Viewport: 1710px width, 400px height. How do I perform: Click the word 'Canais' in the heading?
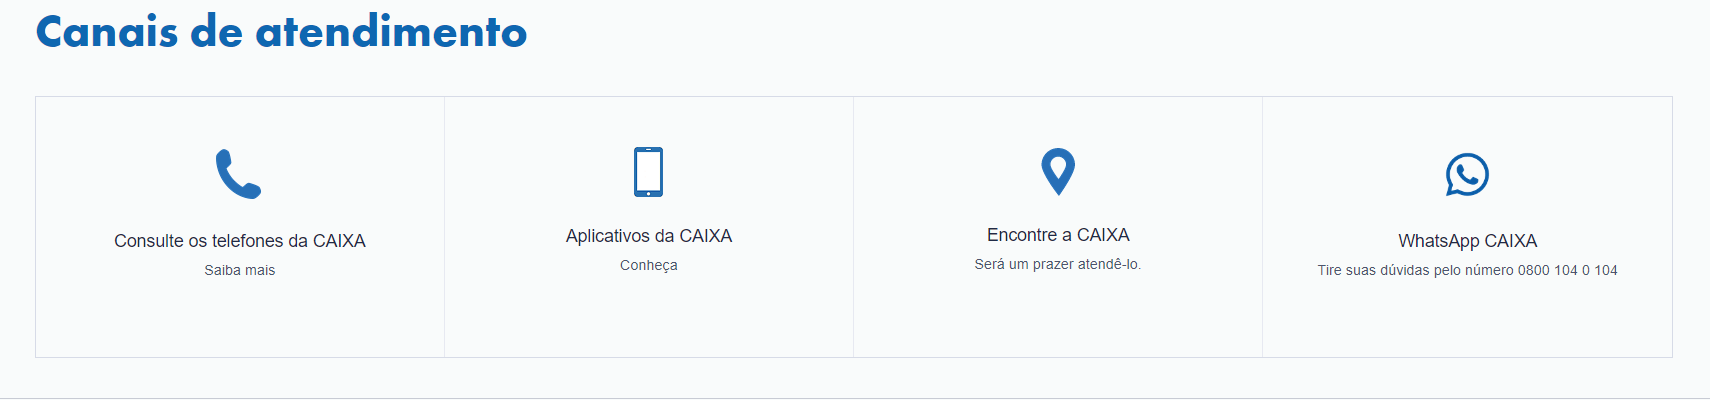click(107, 32)
